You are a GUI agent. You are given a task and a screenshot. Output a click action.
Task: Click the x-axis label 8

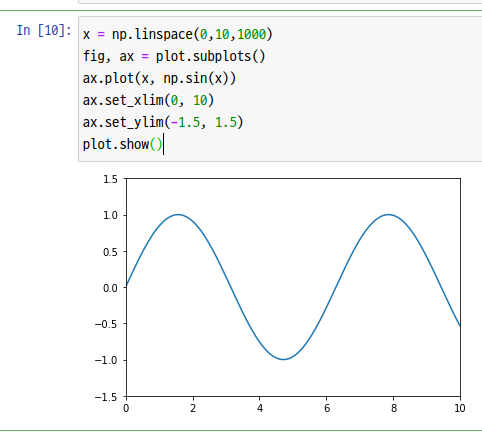(x=394, y=408)
